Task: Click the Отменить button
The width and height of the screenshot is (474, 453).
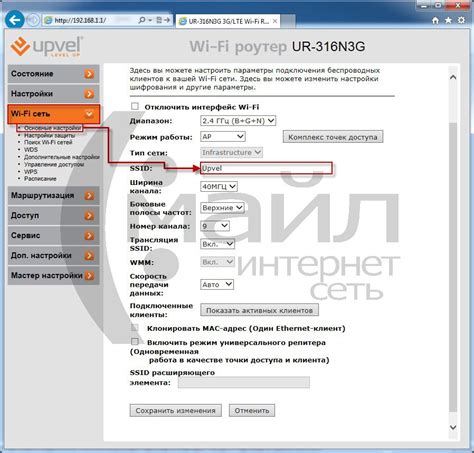Action: click(252, 410)
